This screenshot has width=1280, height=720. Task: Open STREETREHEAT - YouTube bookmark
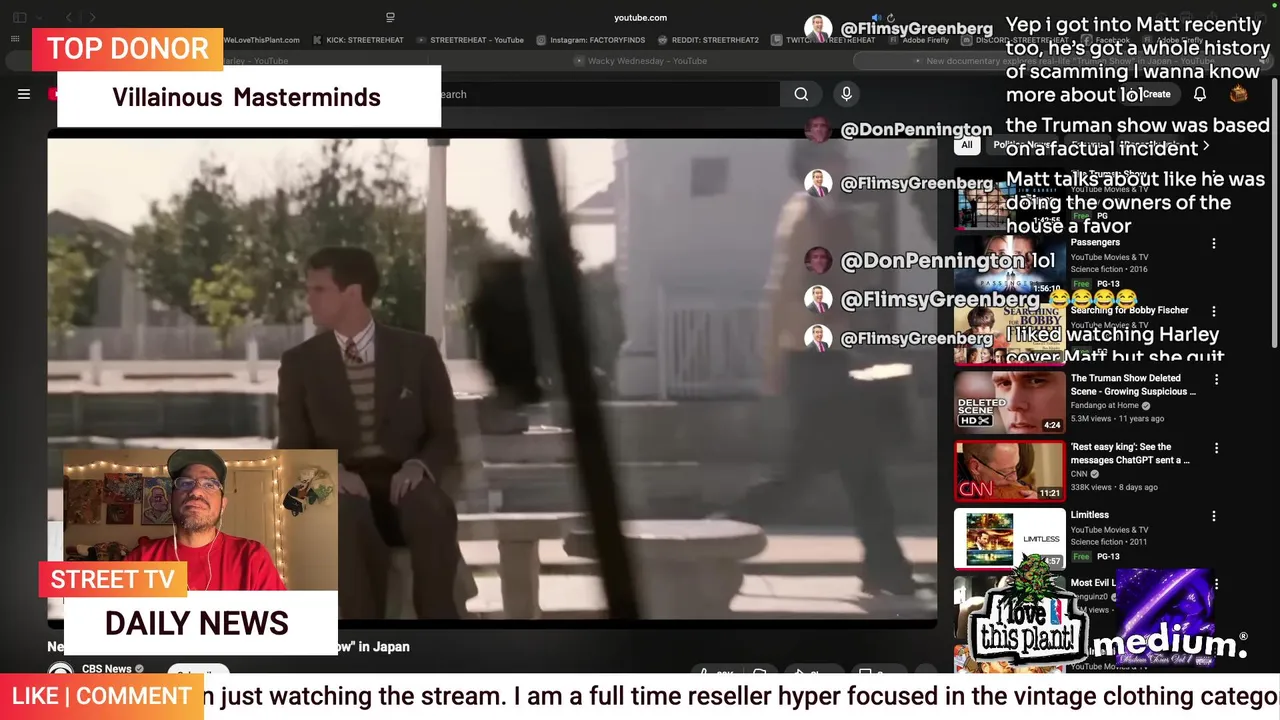click(x=470, y=40)
